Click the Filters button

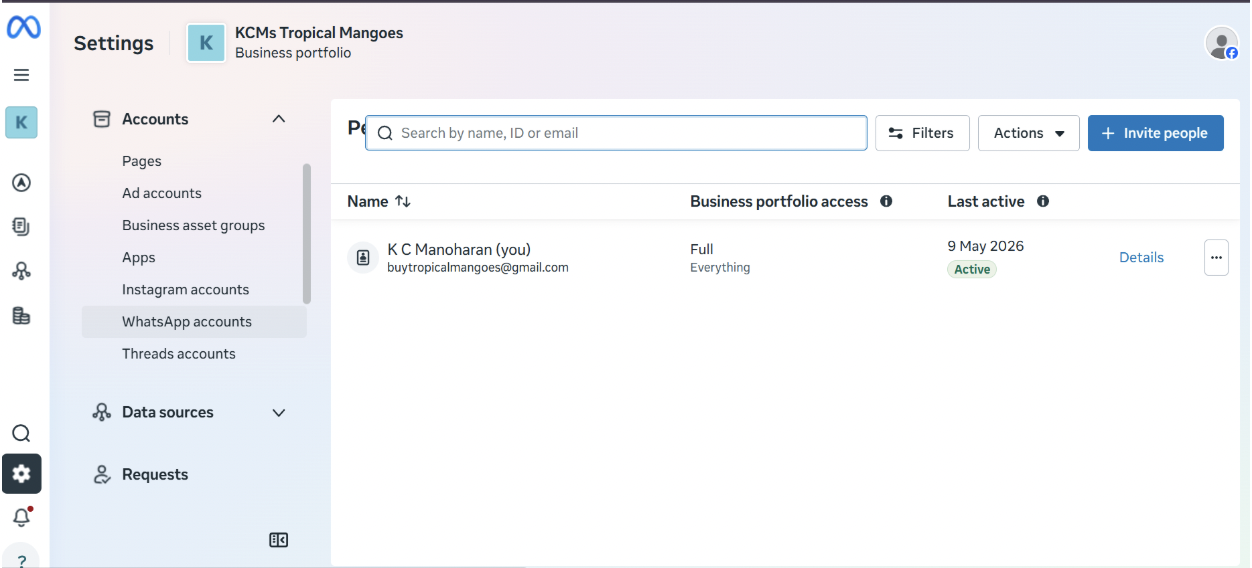(922, 133)
